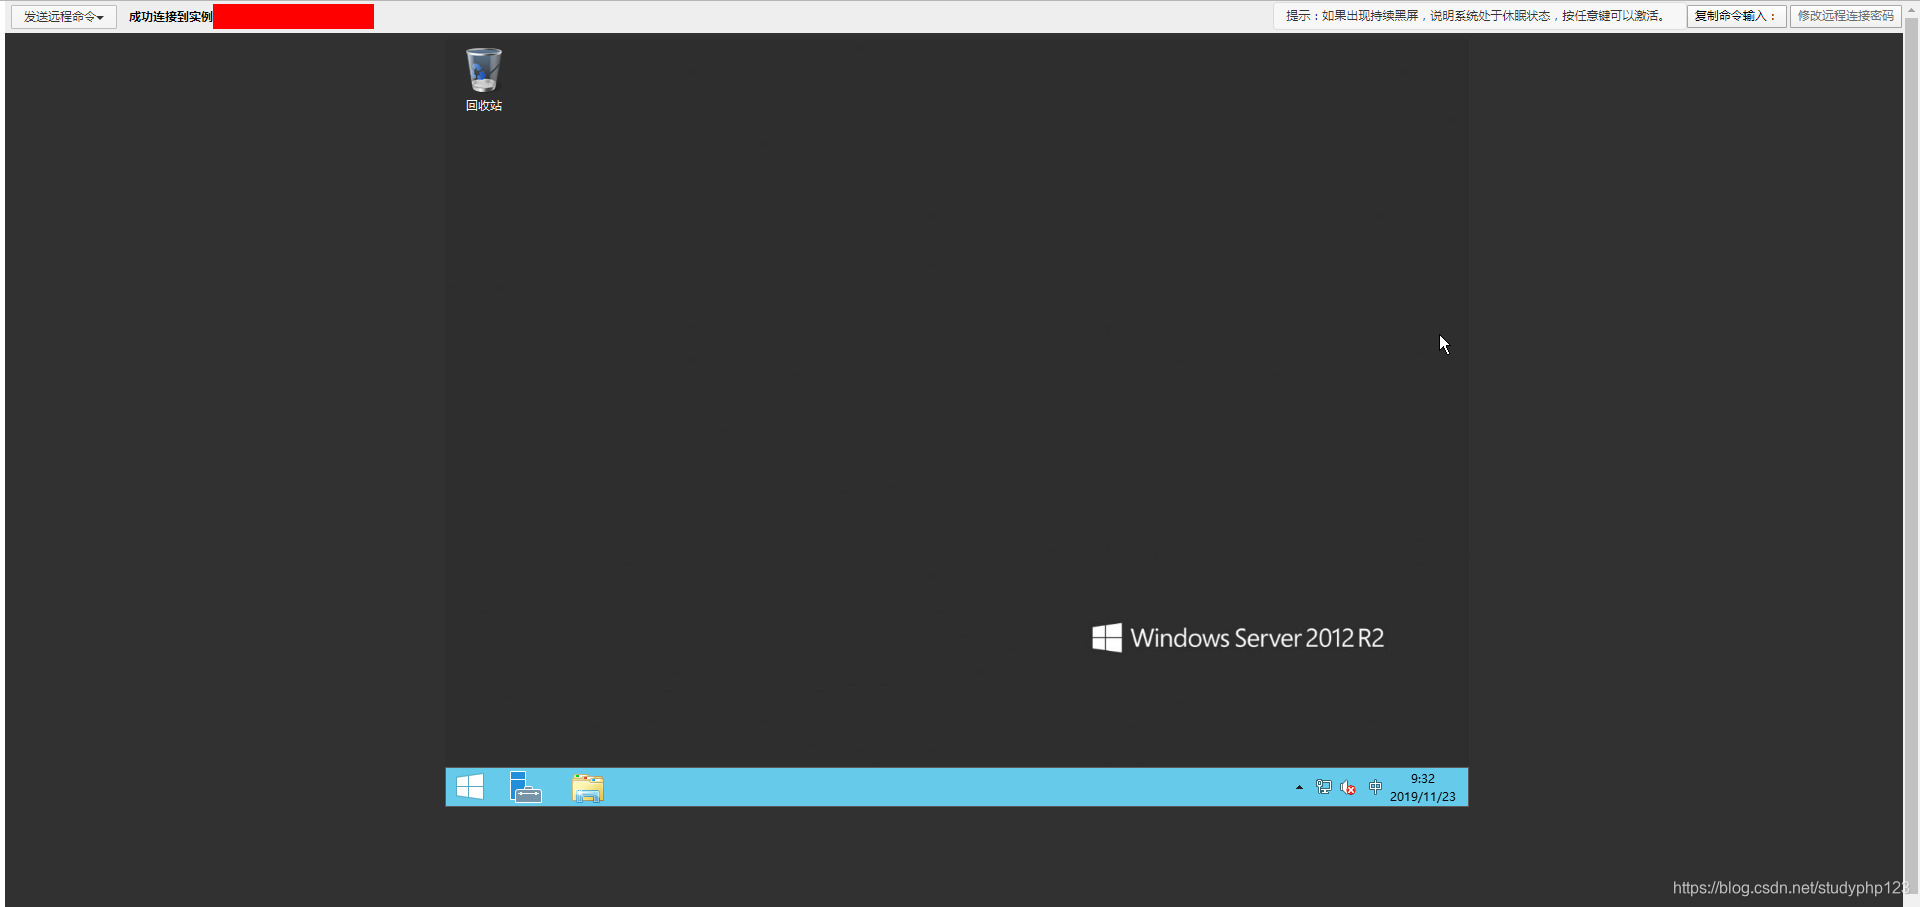Viewport: 1920px width, 907px height.
Task: Click the 中 input method indicator
Action: pyautogui.click(x=1375, y=788)
